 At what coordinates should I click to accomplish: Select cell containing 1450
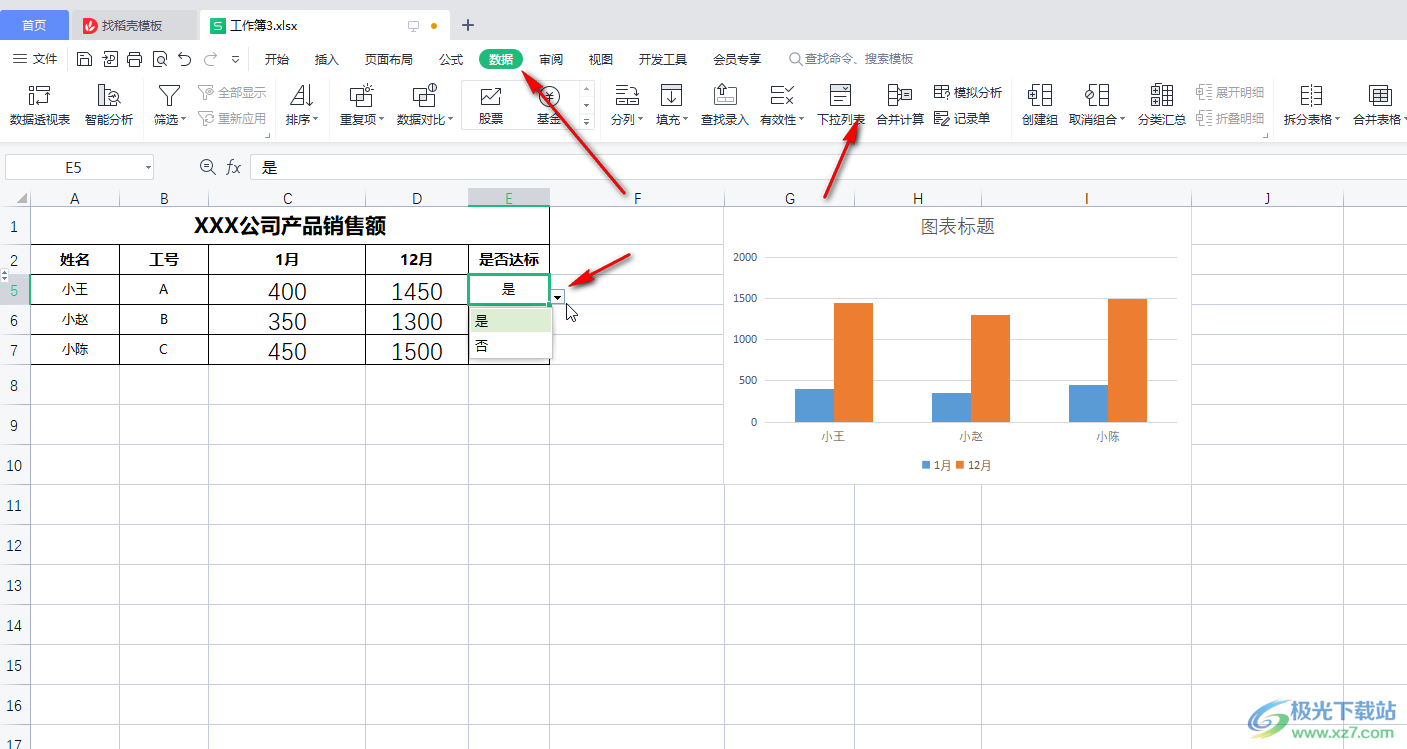click(x=417, y=290)
